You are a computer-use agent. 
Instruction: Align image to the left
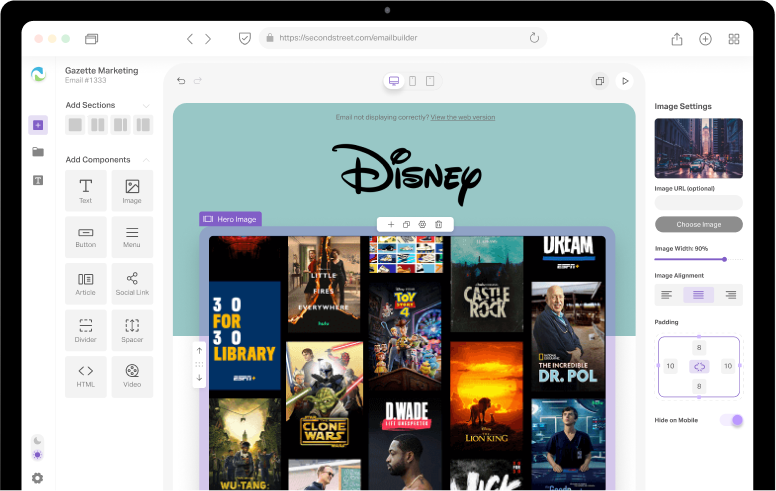[667, 295]
